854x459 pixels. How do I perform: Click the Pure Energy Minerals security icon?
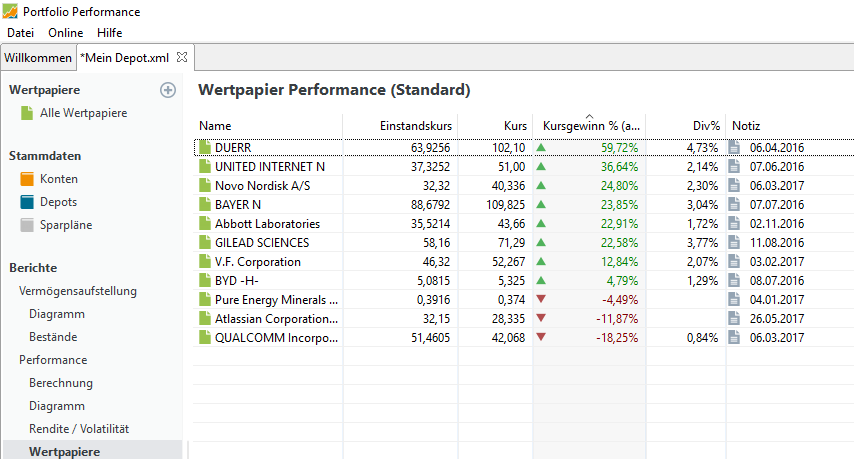pos(205,299)
